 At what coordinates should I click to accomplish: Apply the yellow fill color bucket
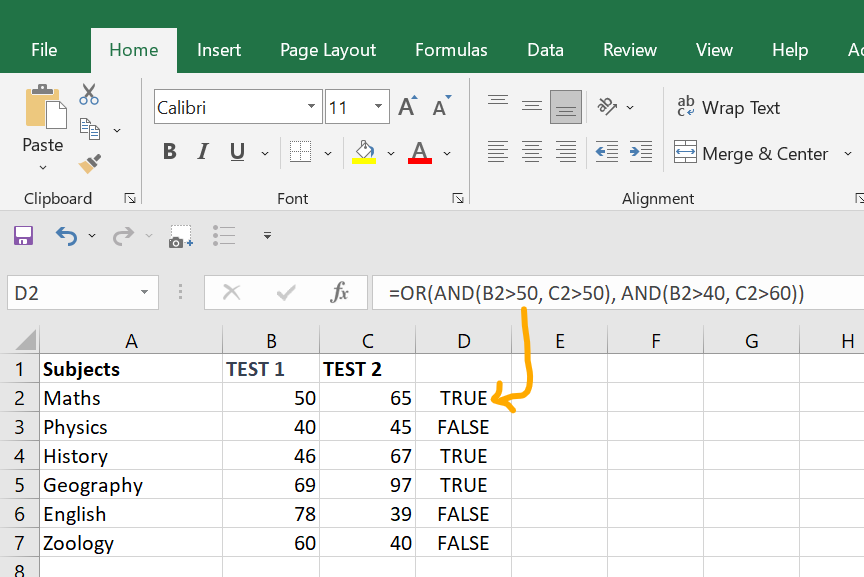pos(363,152)
